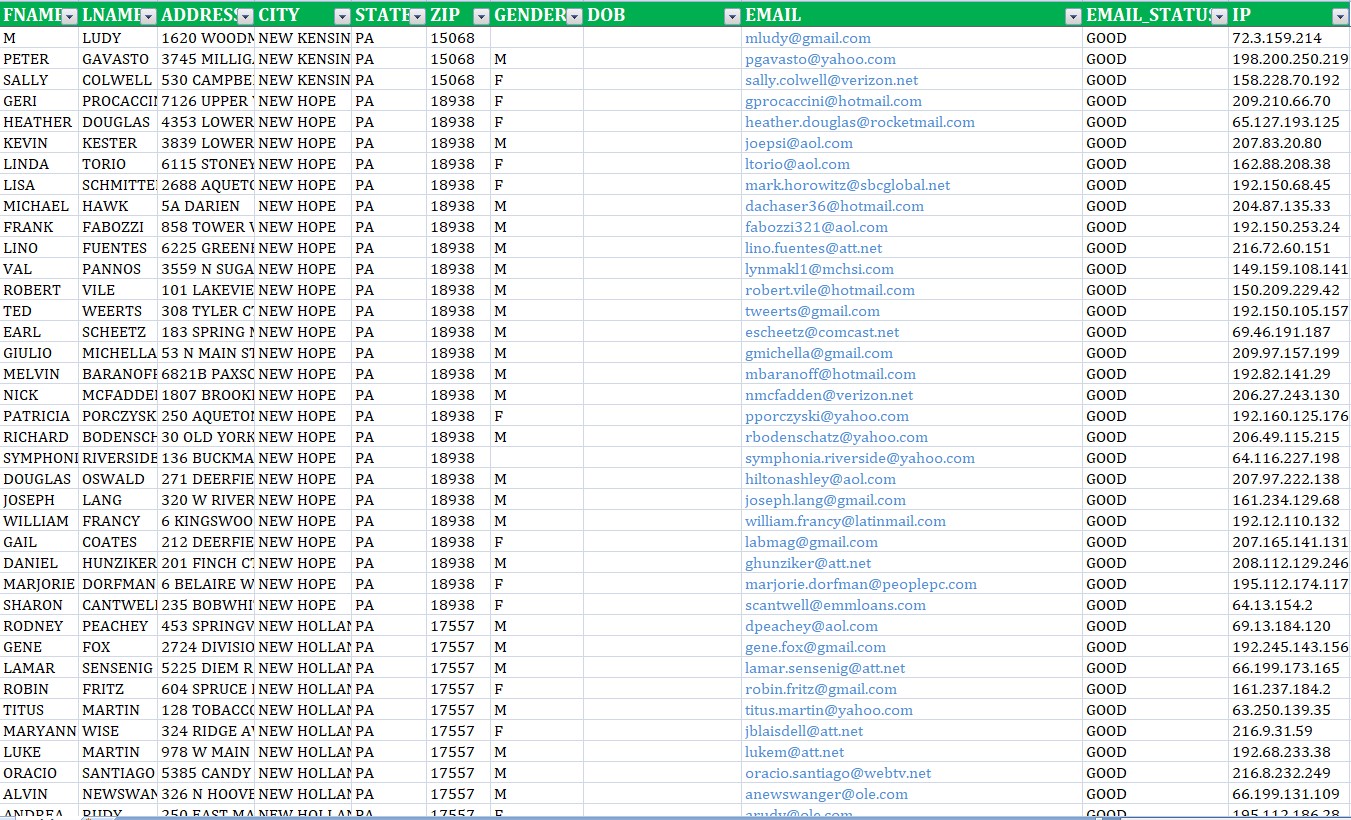
Task: Click the mark.horowitz@sbcglobal.net link
Action: point(848,185)
